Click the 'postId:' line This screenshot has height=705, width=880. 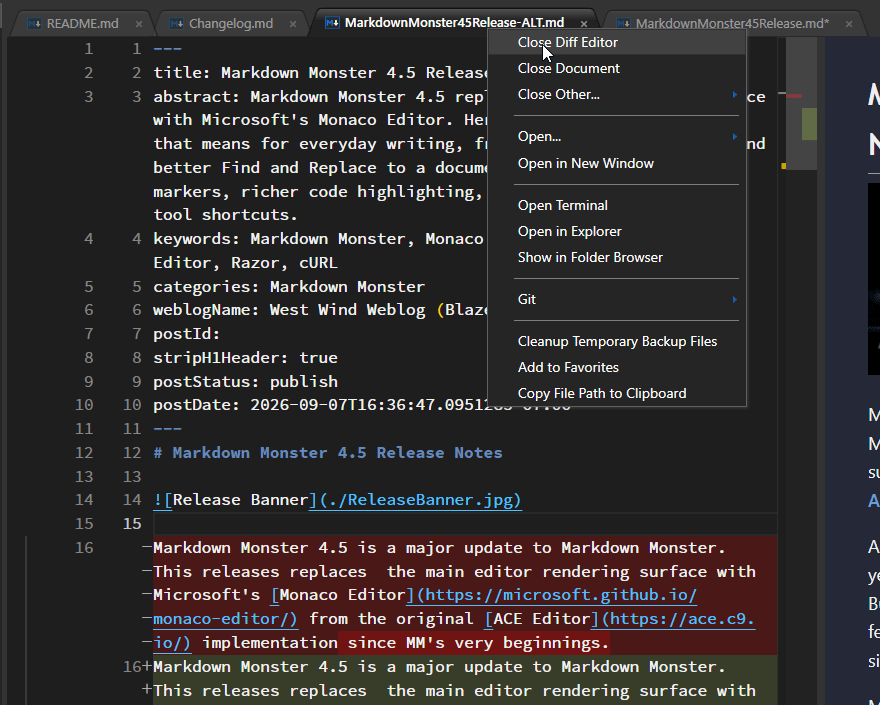point(187,333)
